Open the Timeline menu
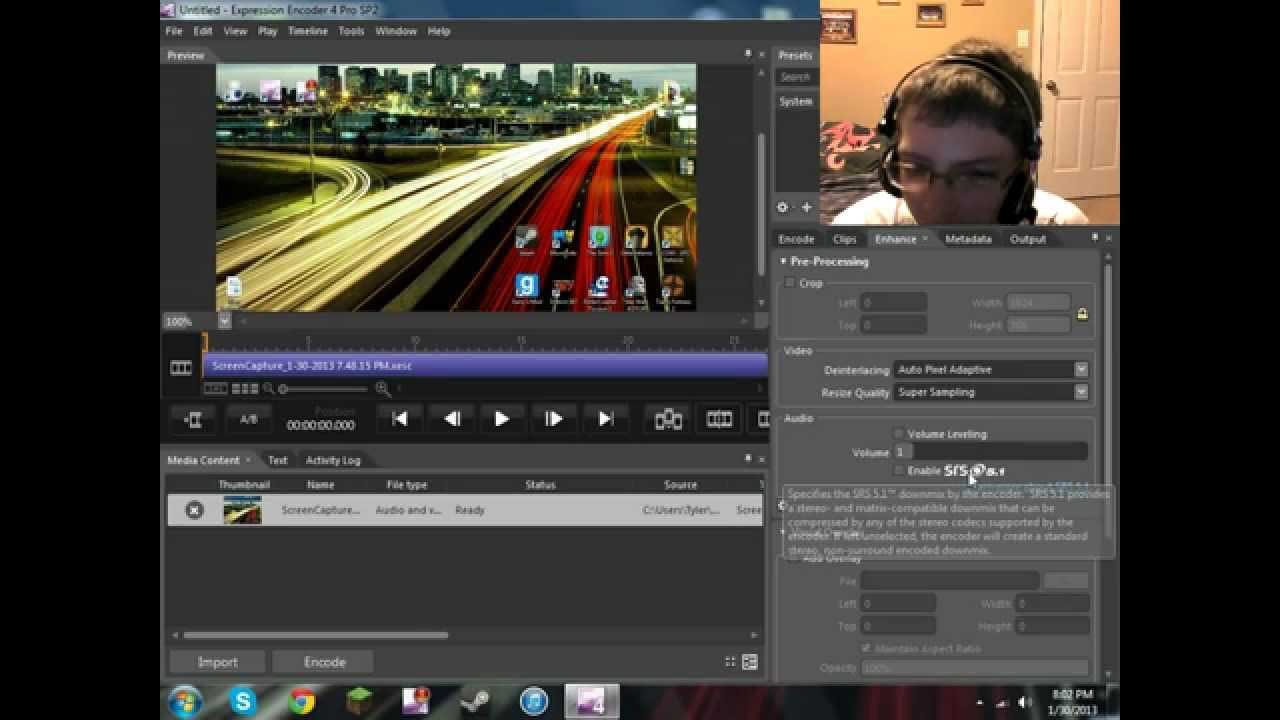This screenshot has width=1280, height=720. 308,31
